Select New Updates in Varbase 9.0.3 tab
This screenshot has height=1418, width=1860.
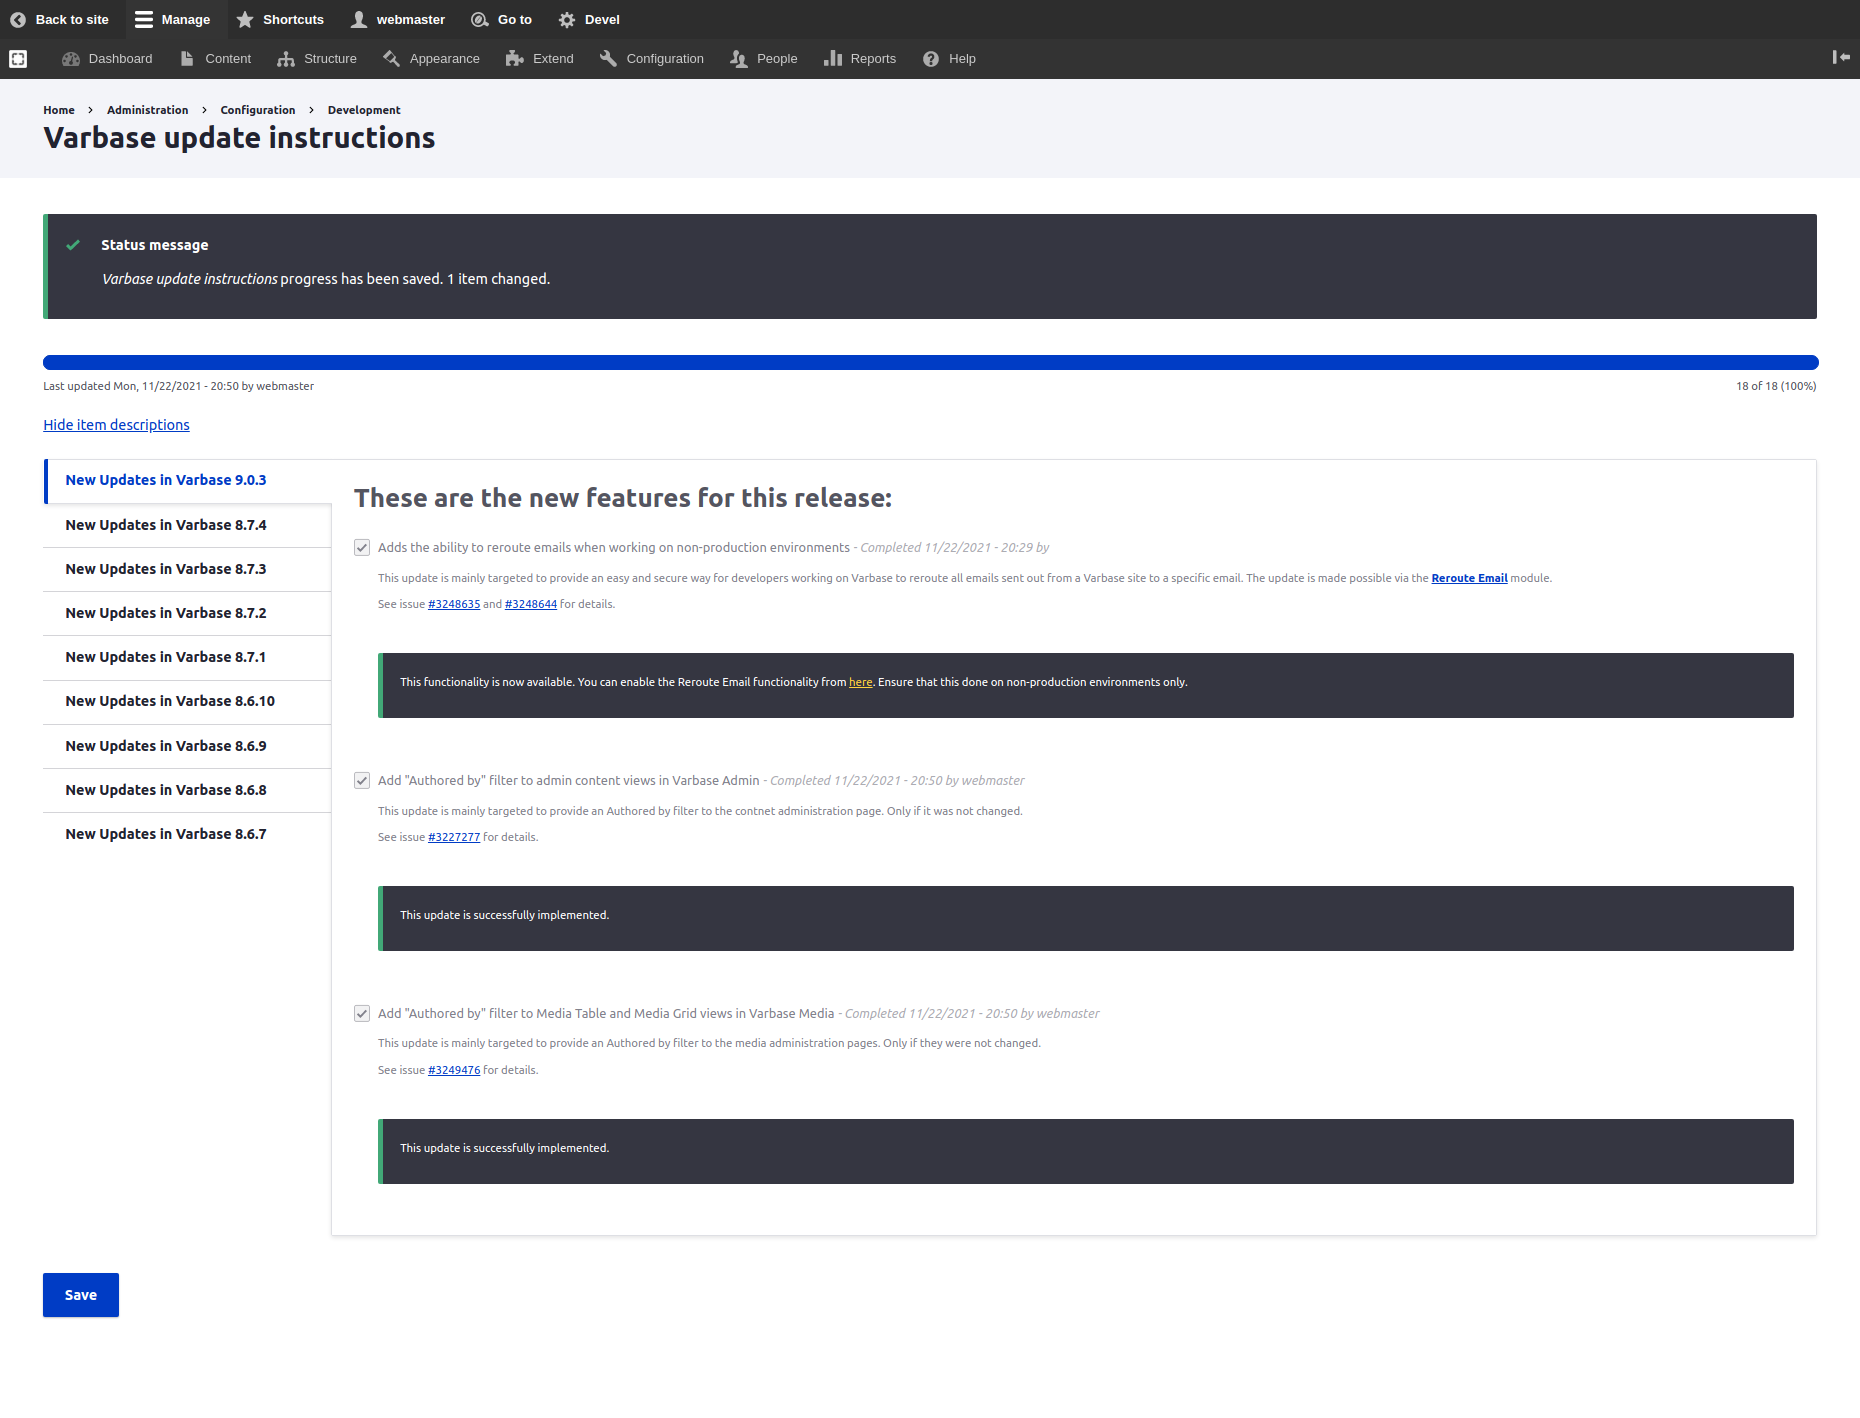click(x=188, y=481)
